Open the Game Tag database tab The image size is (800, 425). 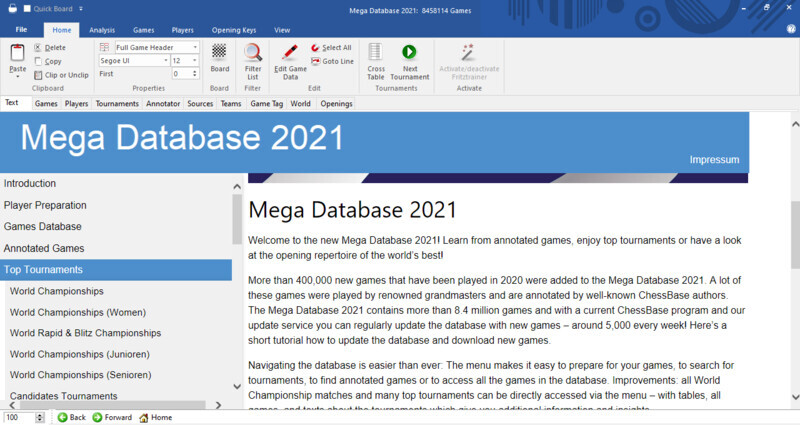point(266,104)
